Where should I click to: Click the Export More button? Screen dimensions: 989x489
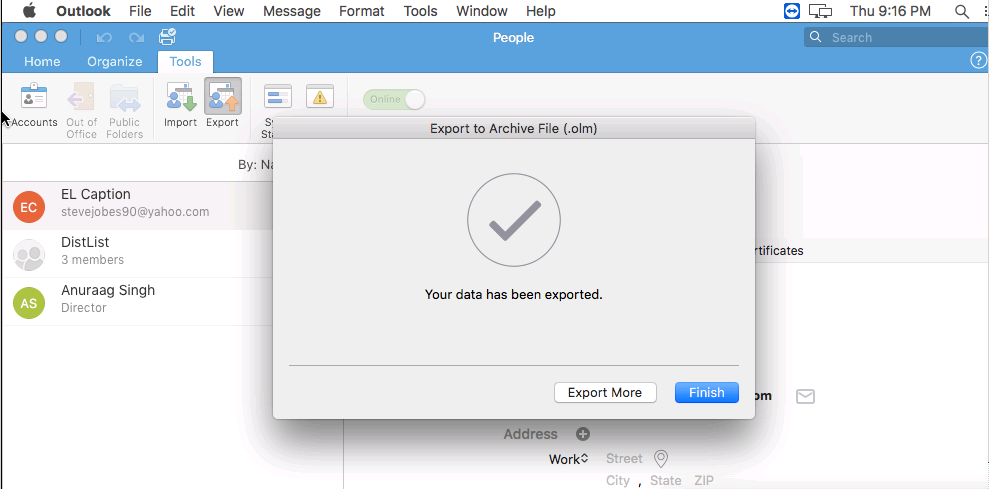[x=605, y=392]
